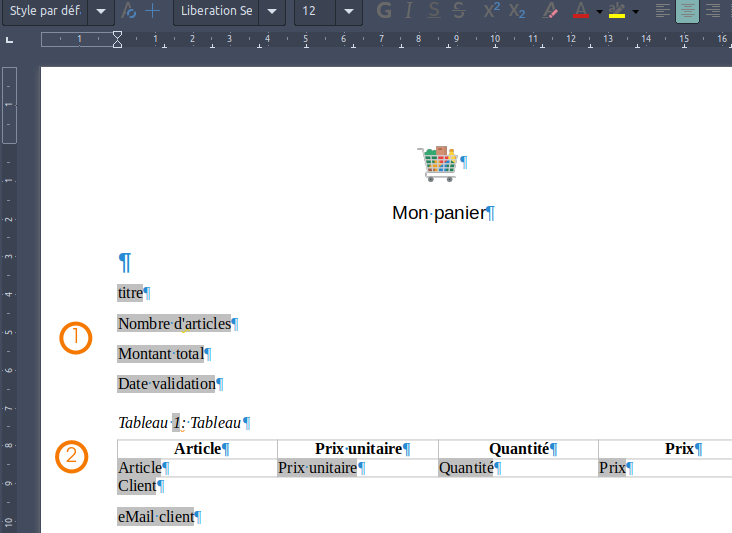
Task: Open highlighting color dropdown arrow
Action: [635, 11]
